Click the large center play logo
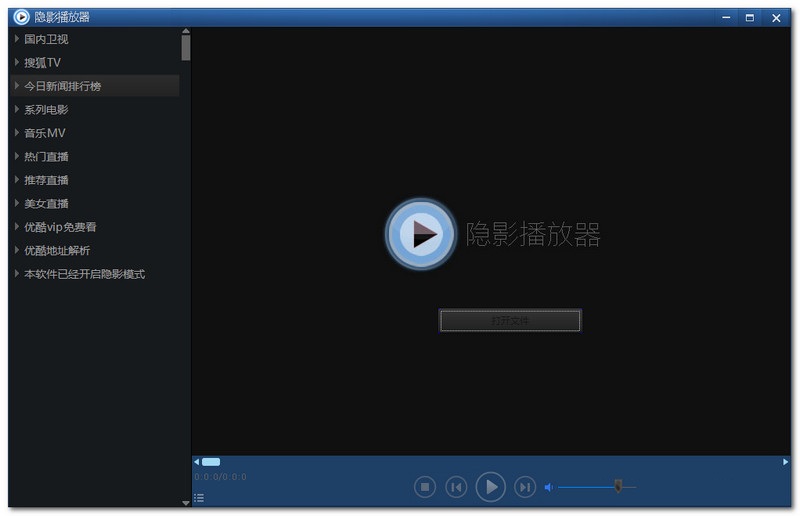Viewport: 800px width, 516px height. click(421, 234)
